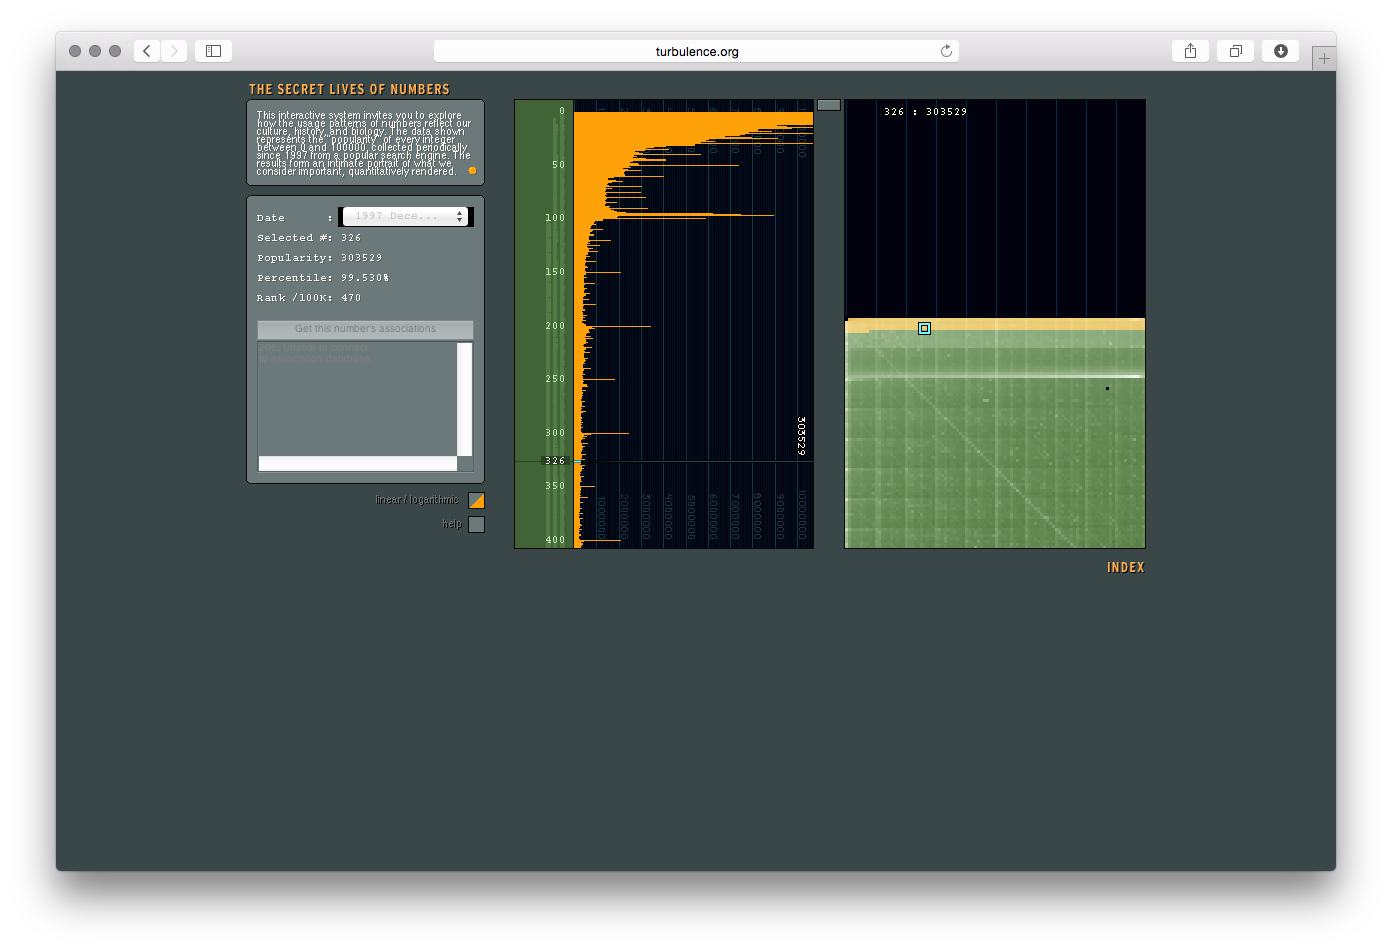Click the associations box vertical scrollbar

pyautogui.click(x=464, y=398)
